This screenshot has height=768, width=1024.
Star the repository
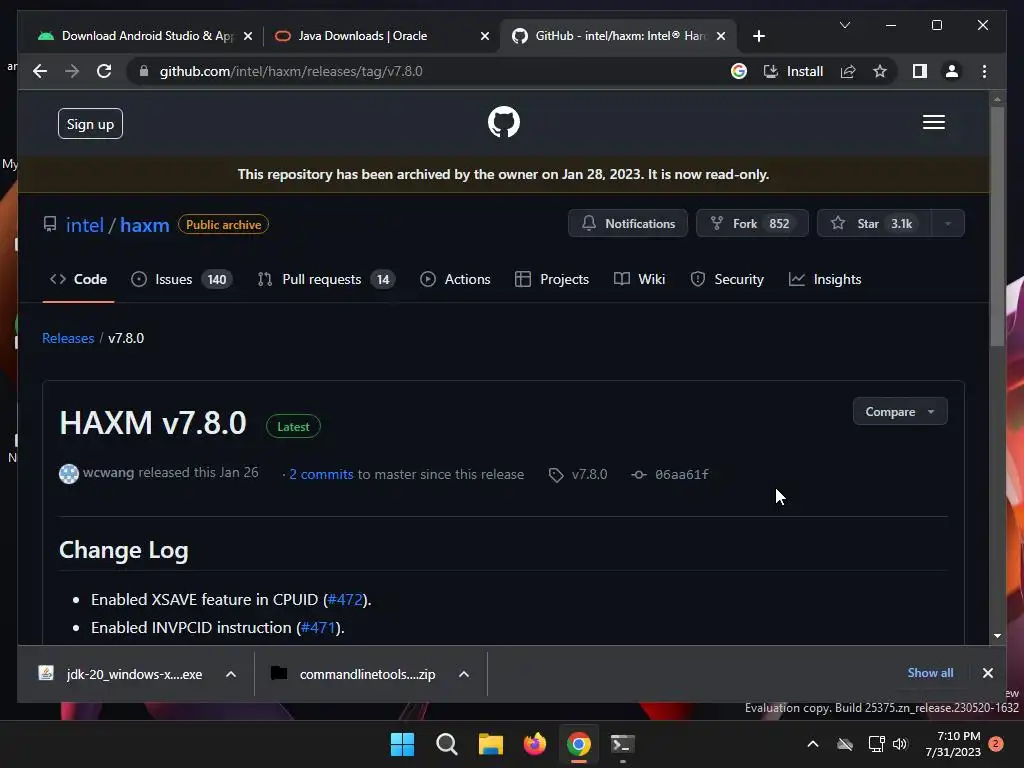coord(874,223)
